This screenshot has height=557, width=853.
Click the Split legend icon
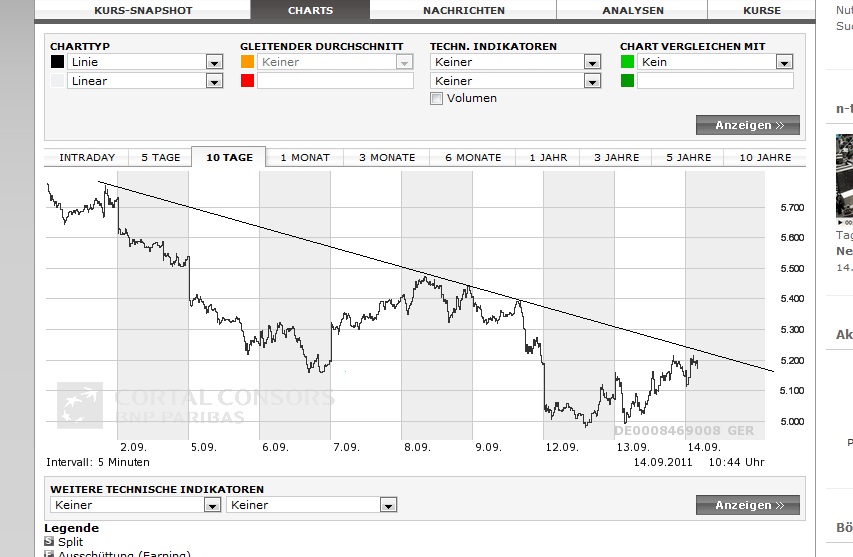click(x=49, y=541)
